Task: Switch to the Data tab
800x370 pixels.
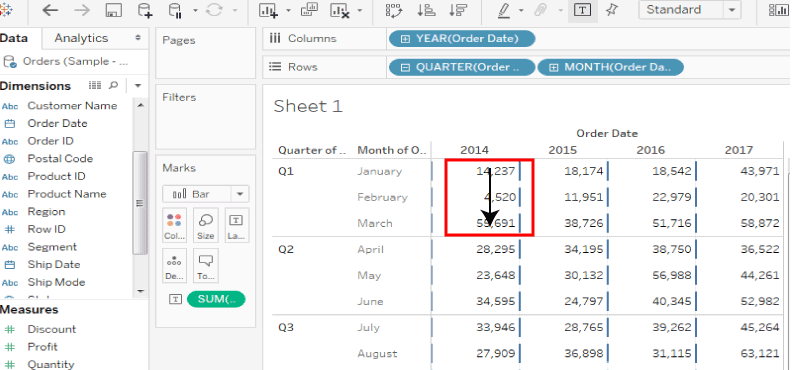Action: coord(14,38)
